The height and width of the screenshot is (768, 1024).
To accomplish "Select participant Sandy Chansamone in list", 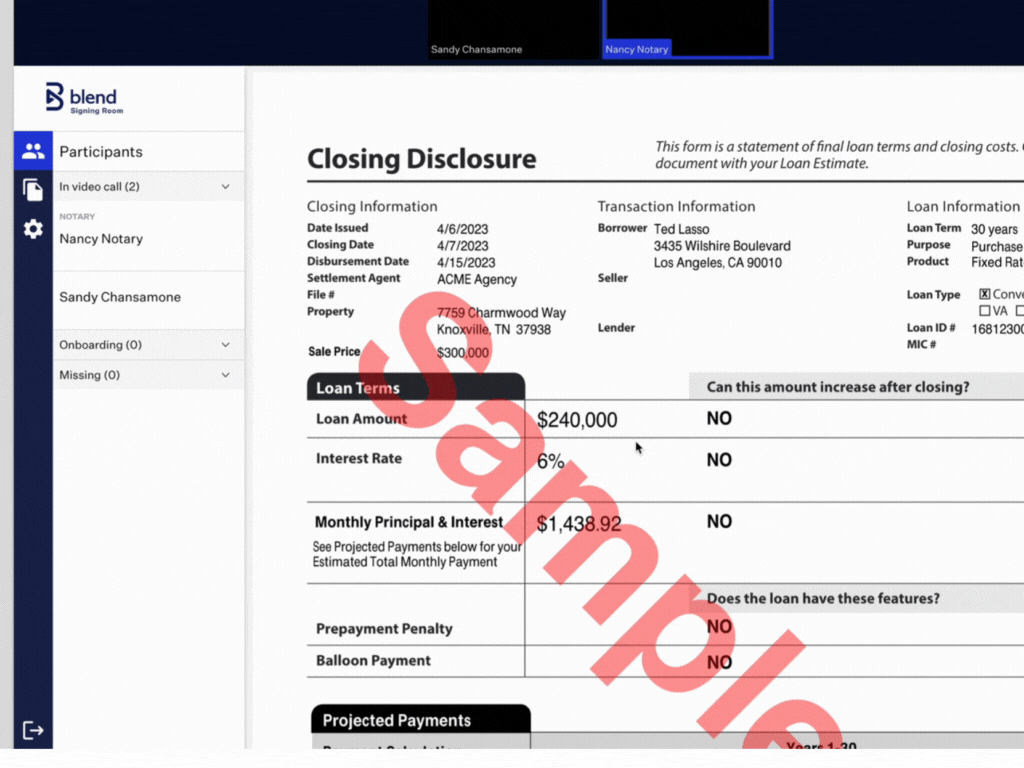I will point(120,297).
